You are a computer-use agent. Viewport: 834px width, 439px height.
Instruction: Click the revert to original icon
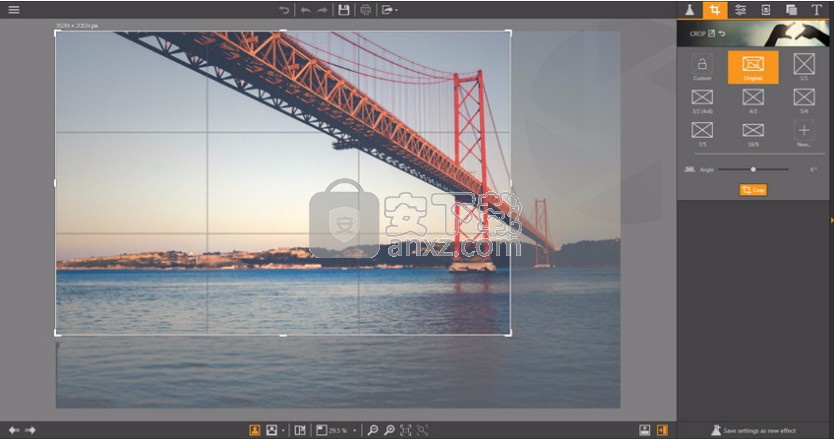284,10
